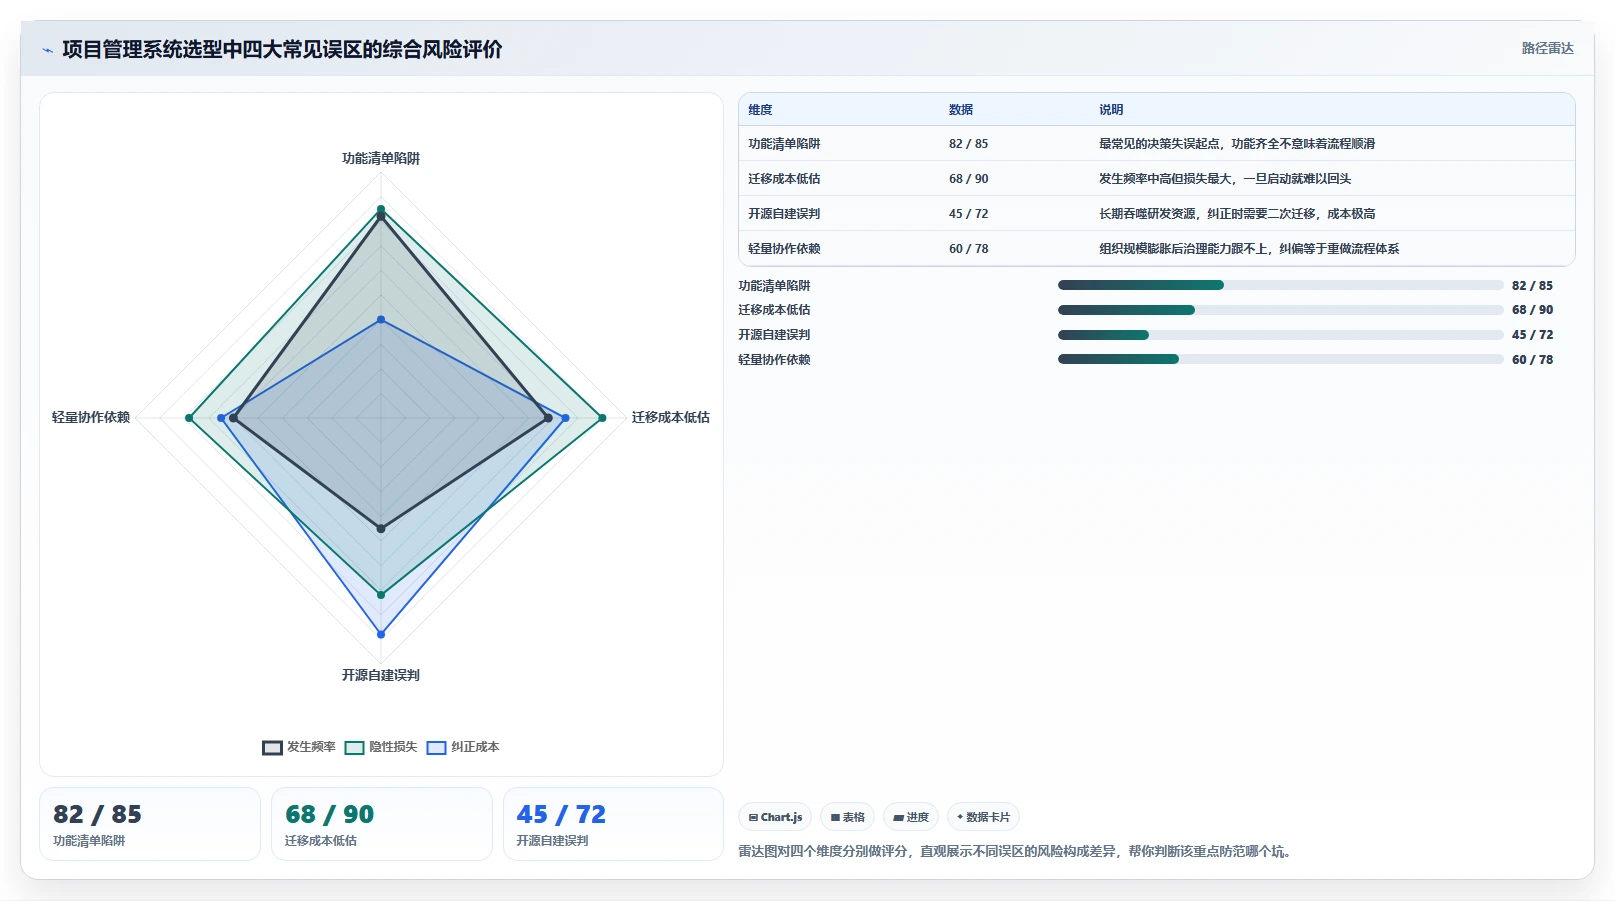Click the 功能清单陷阱 radar axis label
Viewport: 1615px width, 901px height.
click(x=381, y=158)
